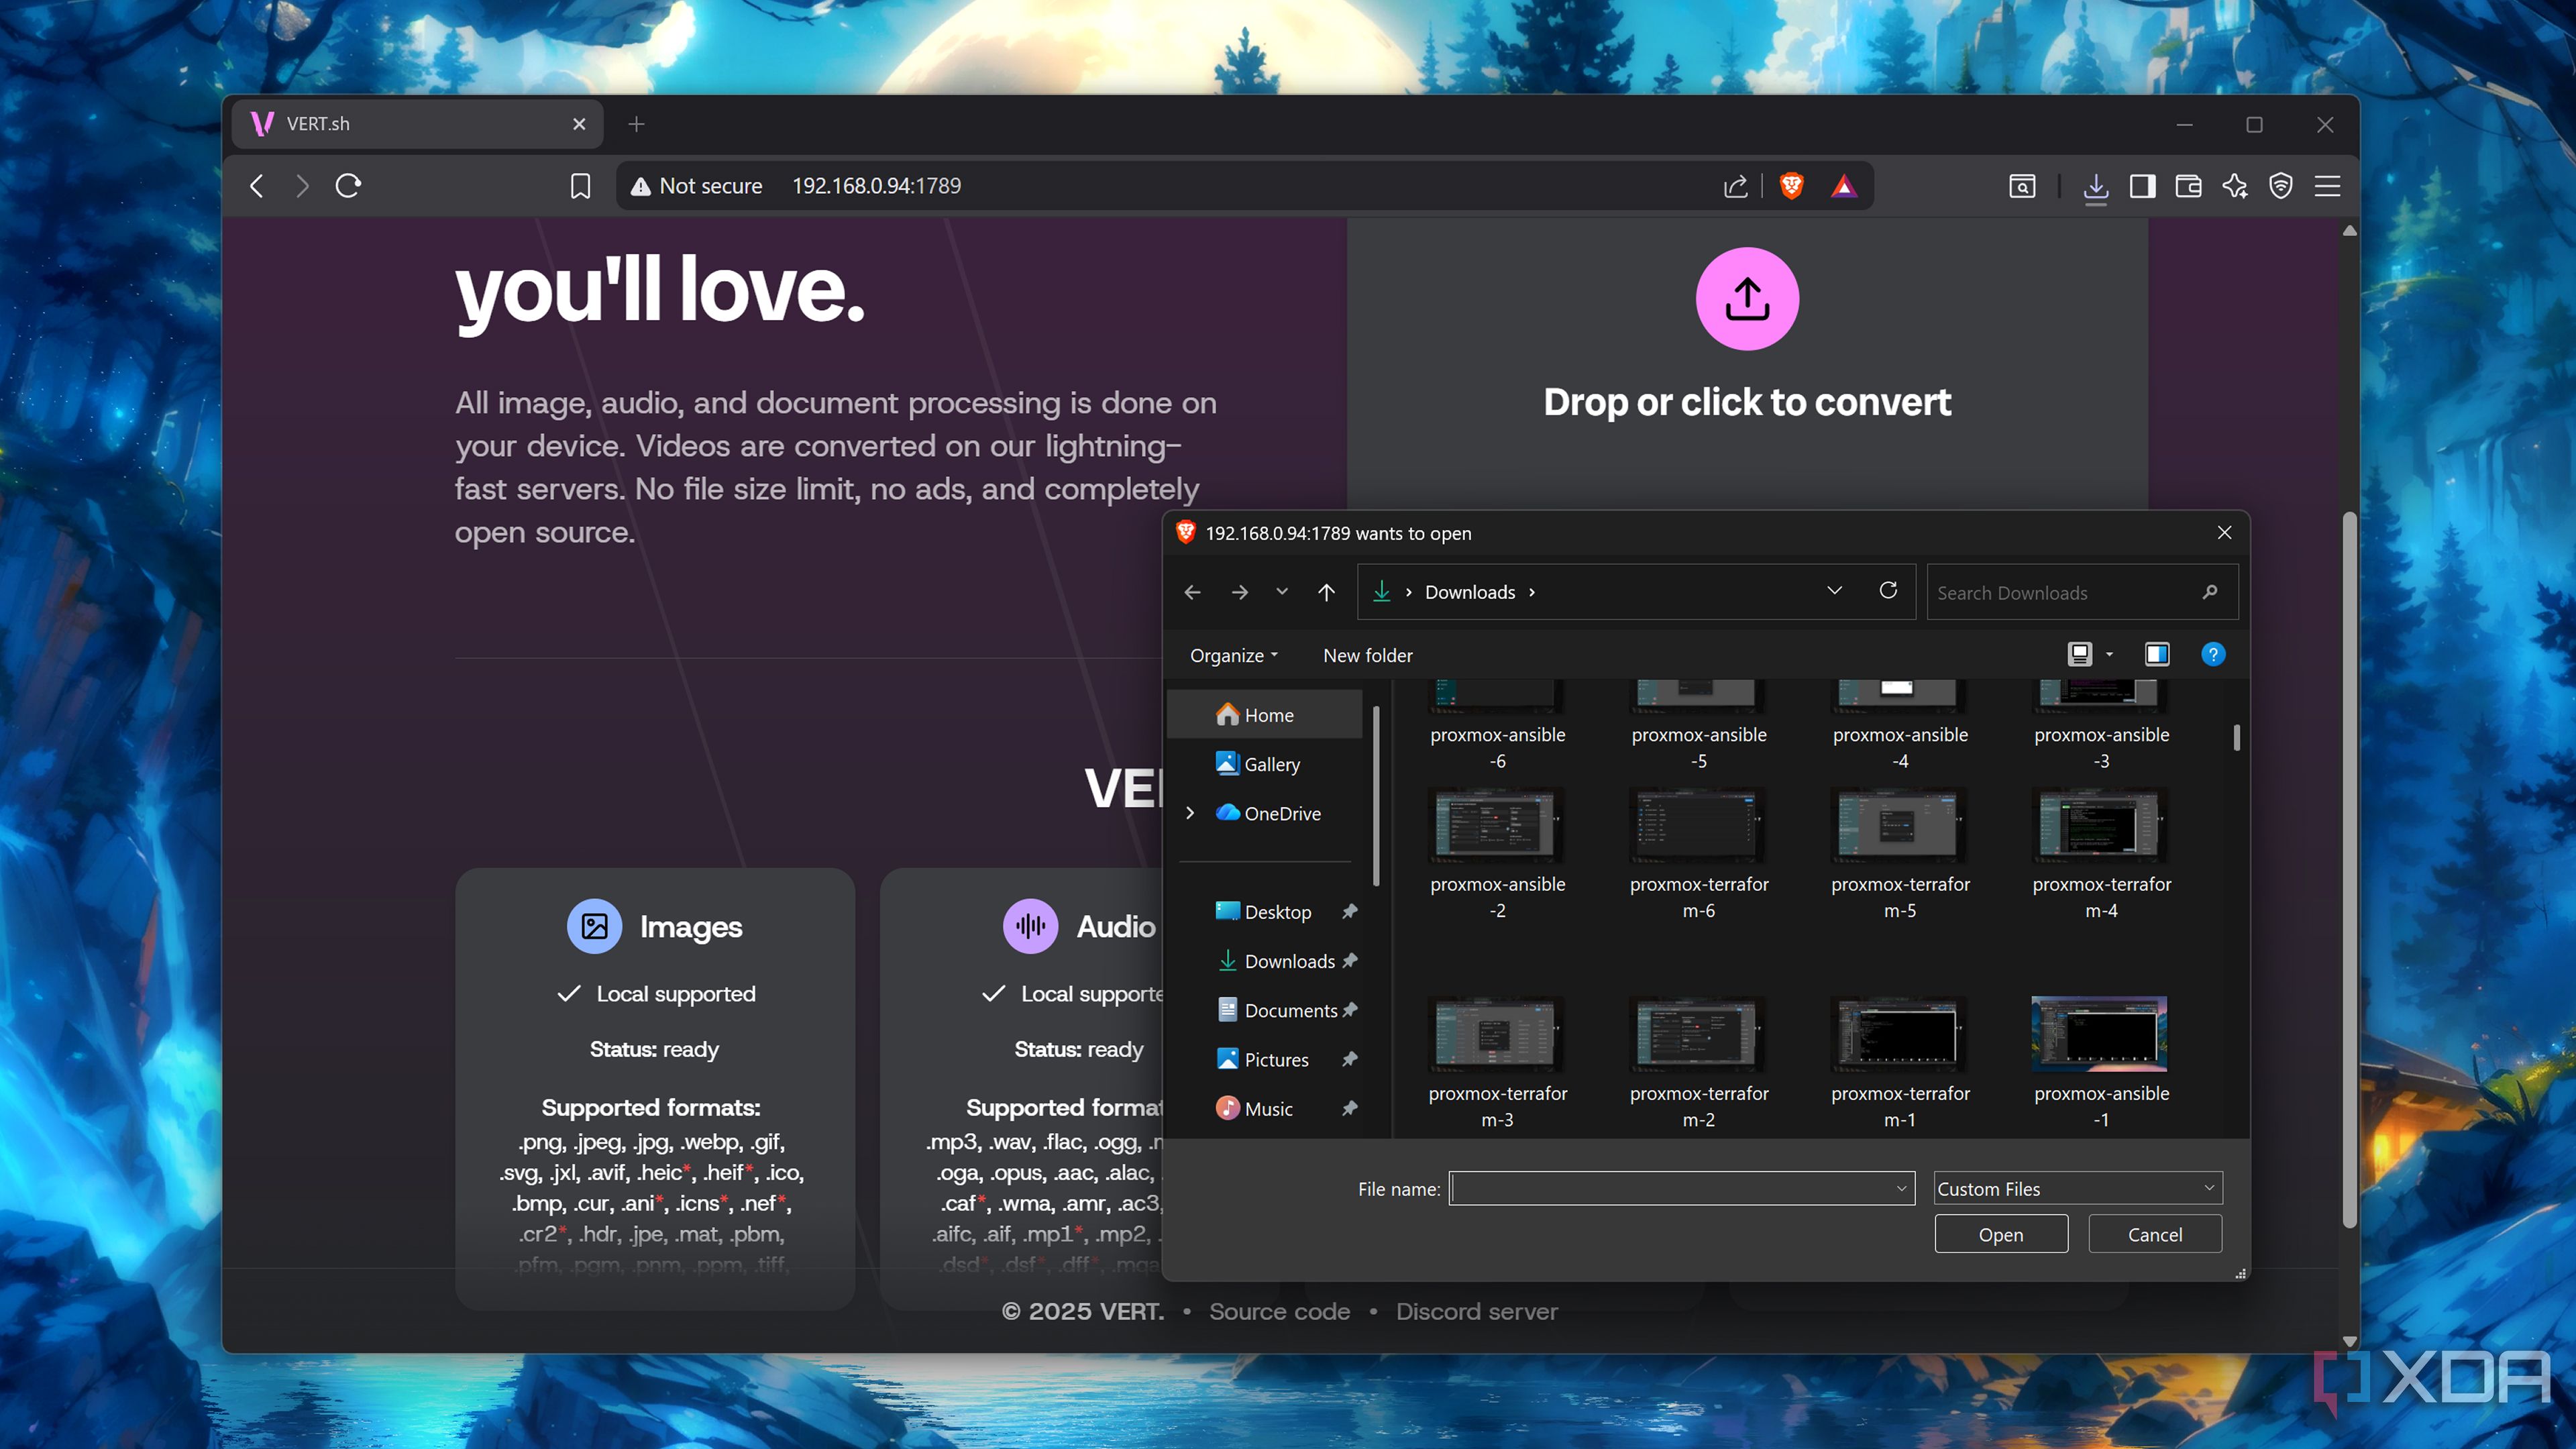Go up one folder in file dialog
Image resolution: width=2576 pixels, height=1449 pixels.
(x=1326, y=592)
